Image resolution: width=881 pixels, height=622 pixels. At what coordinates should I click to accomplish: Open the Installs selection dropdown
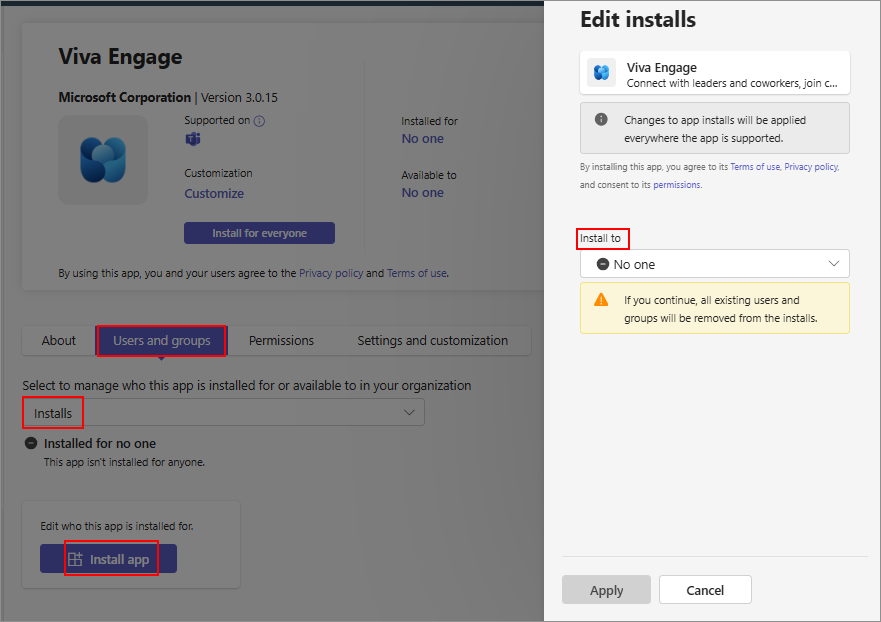223,412
